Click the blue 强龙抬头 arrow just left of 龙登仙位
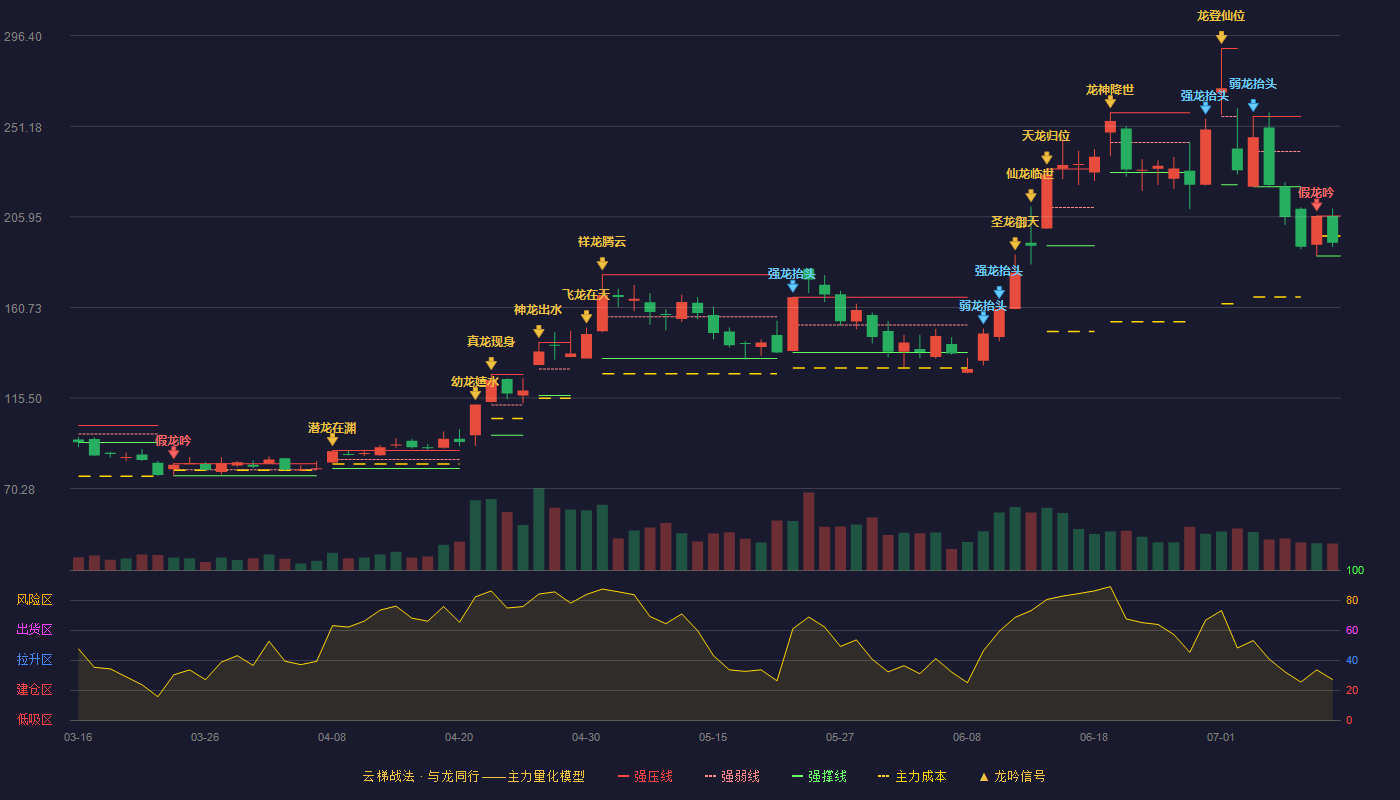1400x800 pixels. pos(1205,107)
